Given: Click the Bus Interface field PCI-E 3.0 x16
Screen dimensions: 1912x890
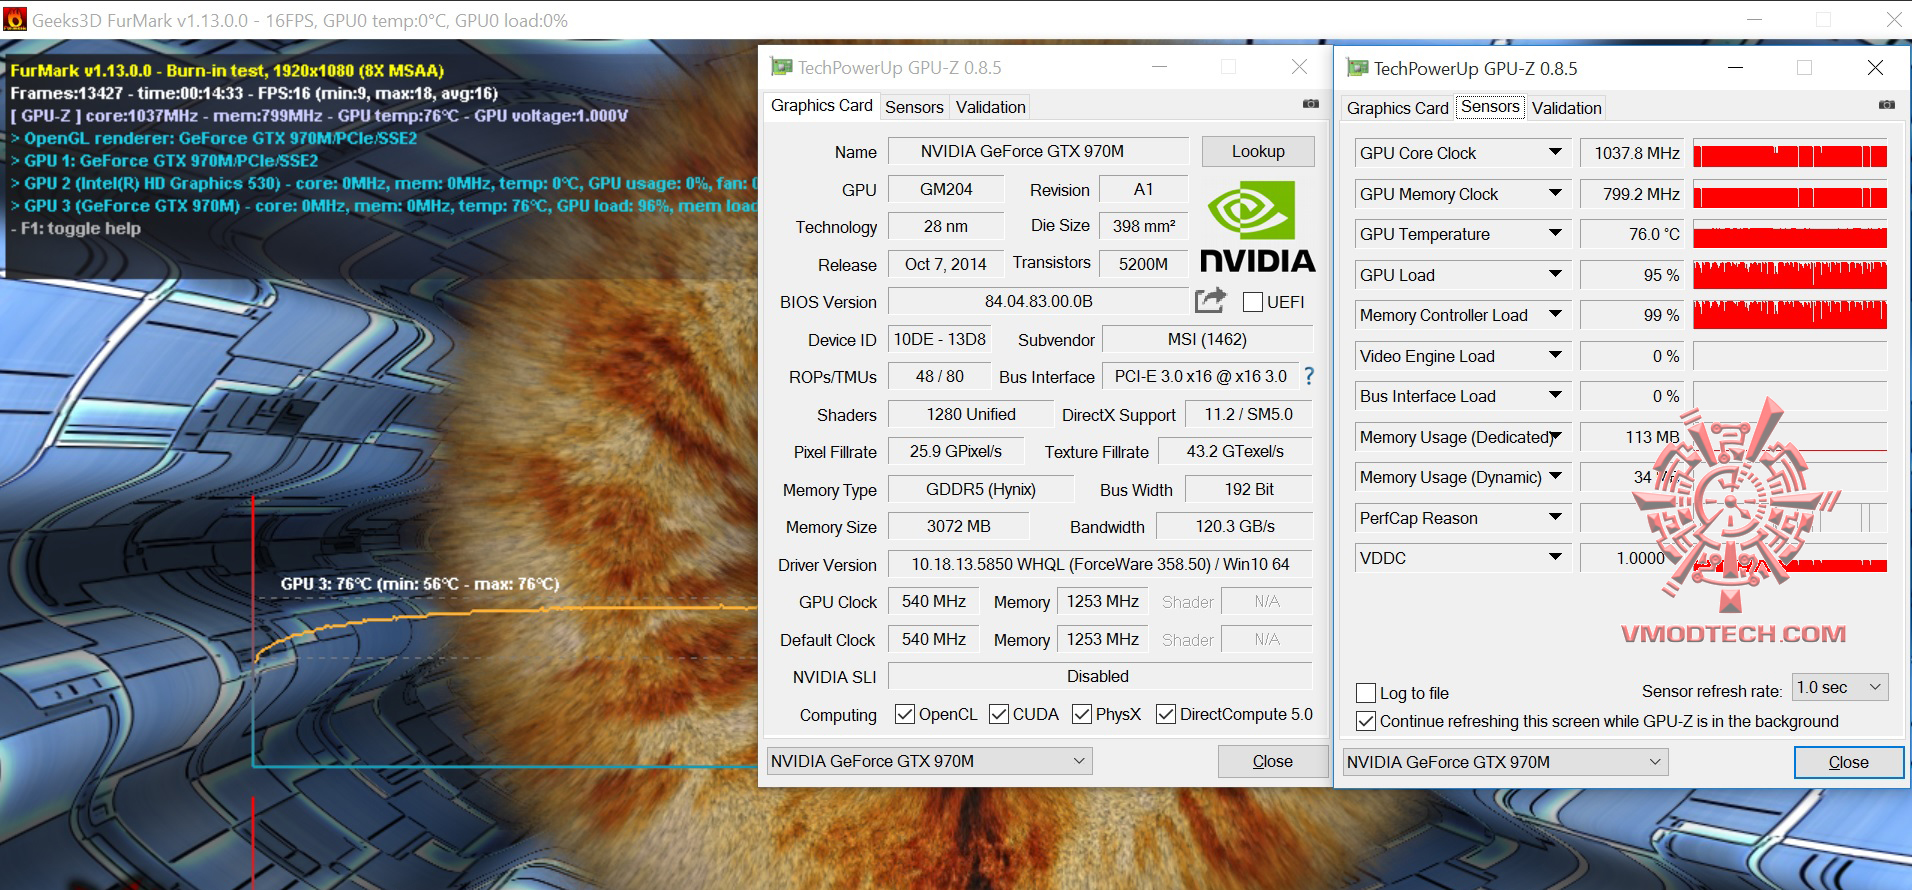Looking at the screenshot, I should click(1200, 376).
